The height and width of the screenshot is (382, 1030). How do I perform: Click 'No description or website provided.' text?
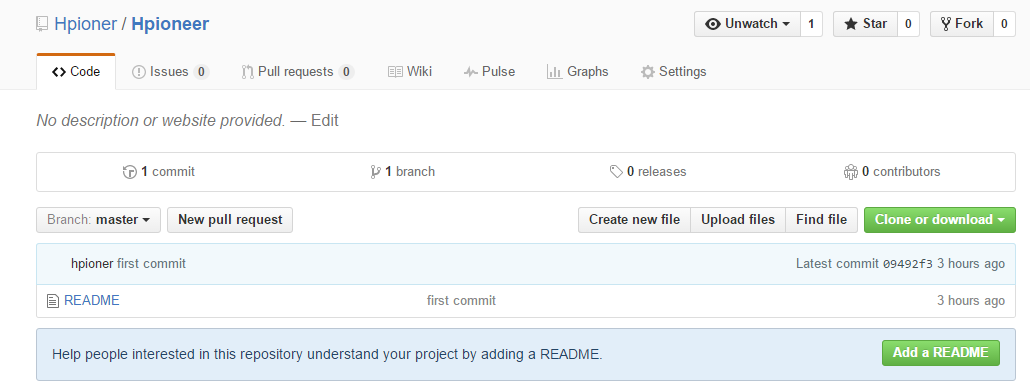click(161, 121)
